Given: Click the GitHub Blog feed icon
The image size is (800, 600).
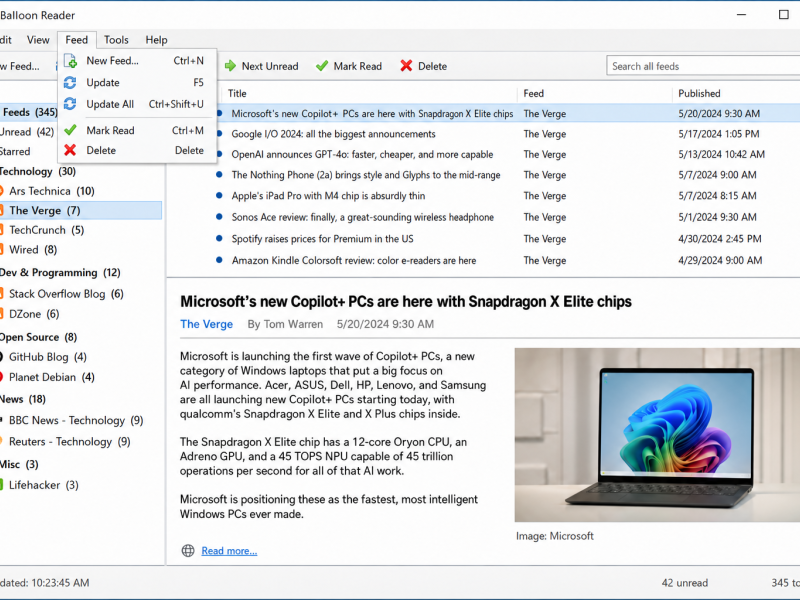Looking at the screenshot, I should 2,357.
